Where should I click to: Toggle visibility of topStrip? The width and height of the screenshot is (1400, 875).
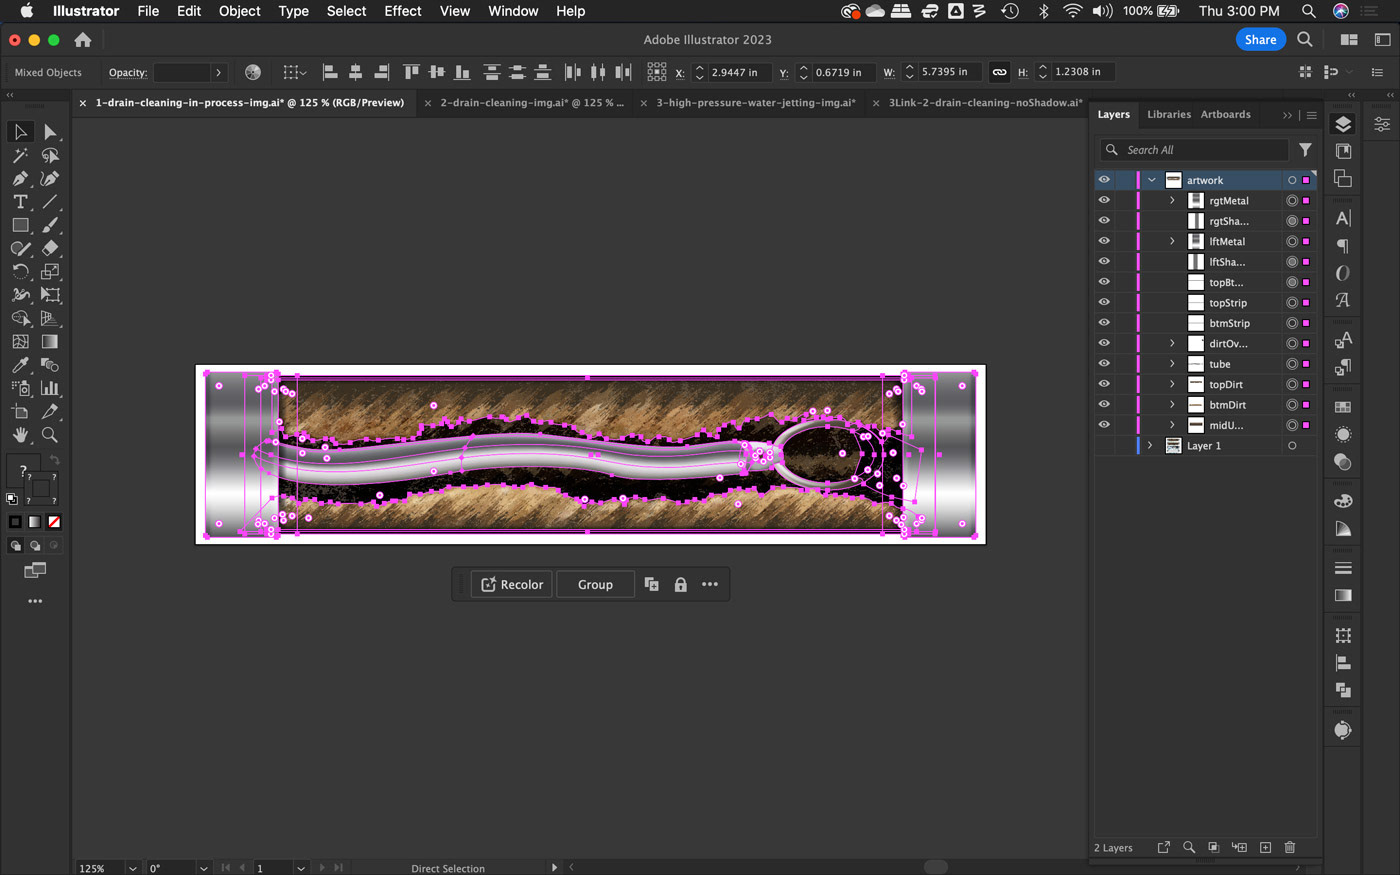(x=1104, y=302)
